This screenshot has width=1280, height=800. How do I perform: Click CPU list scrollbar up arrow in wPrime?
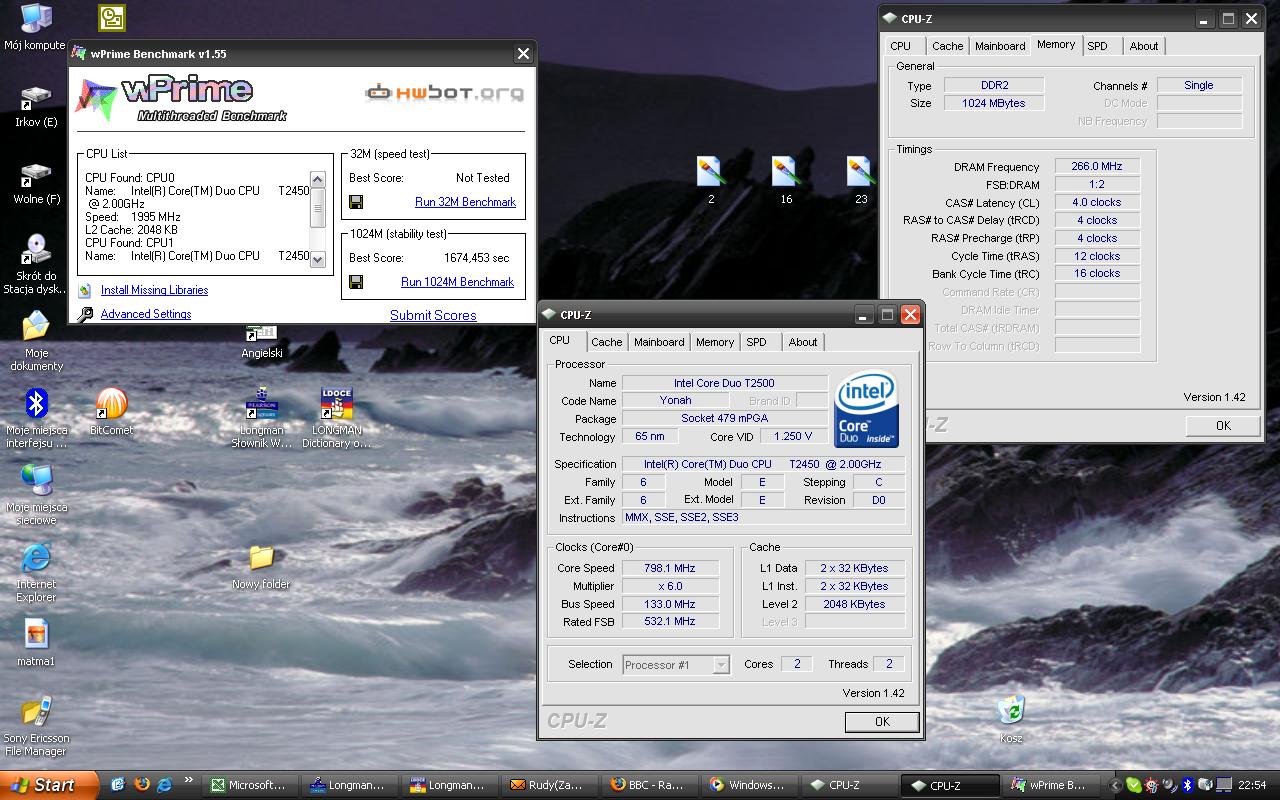point(317,179)
